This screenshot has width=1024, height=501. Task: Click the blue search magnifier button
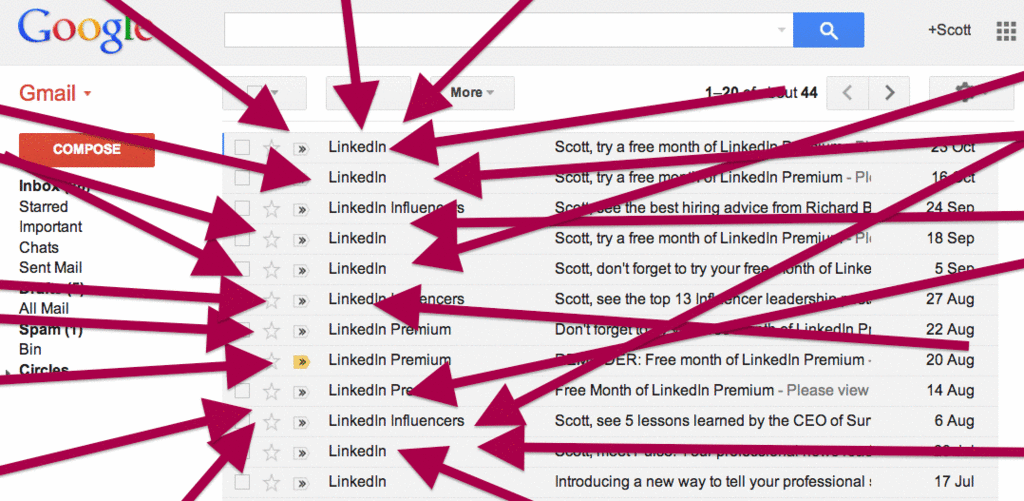coord(828,30)
